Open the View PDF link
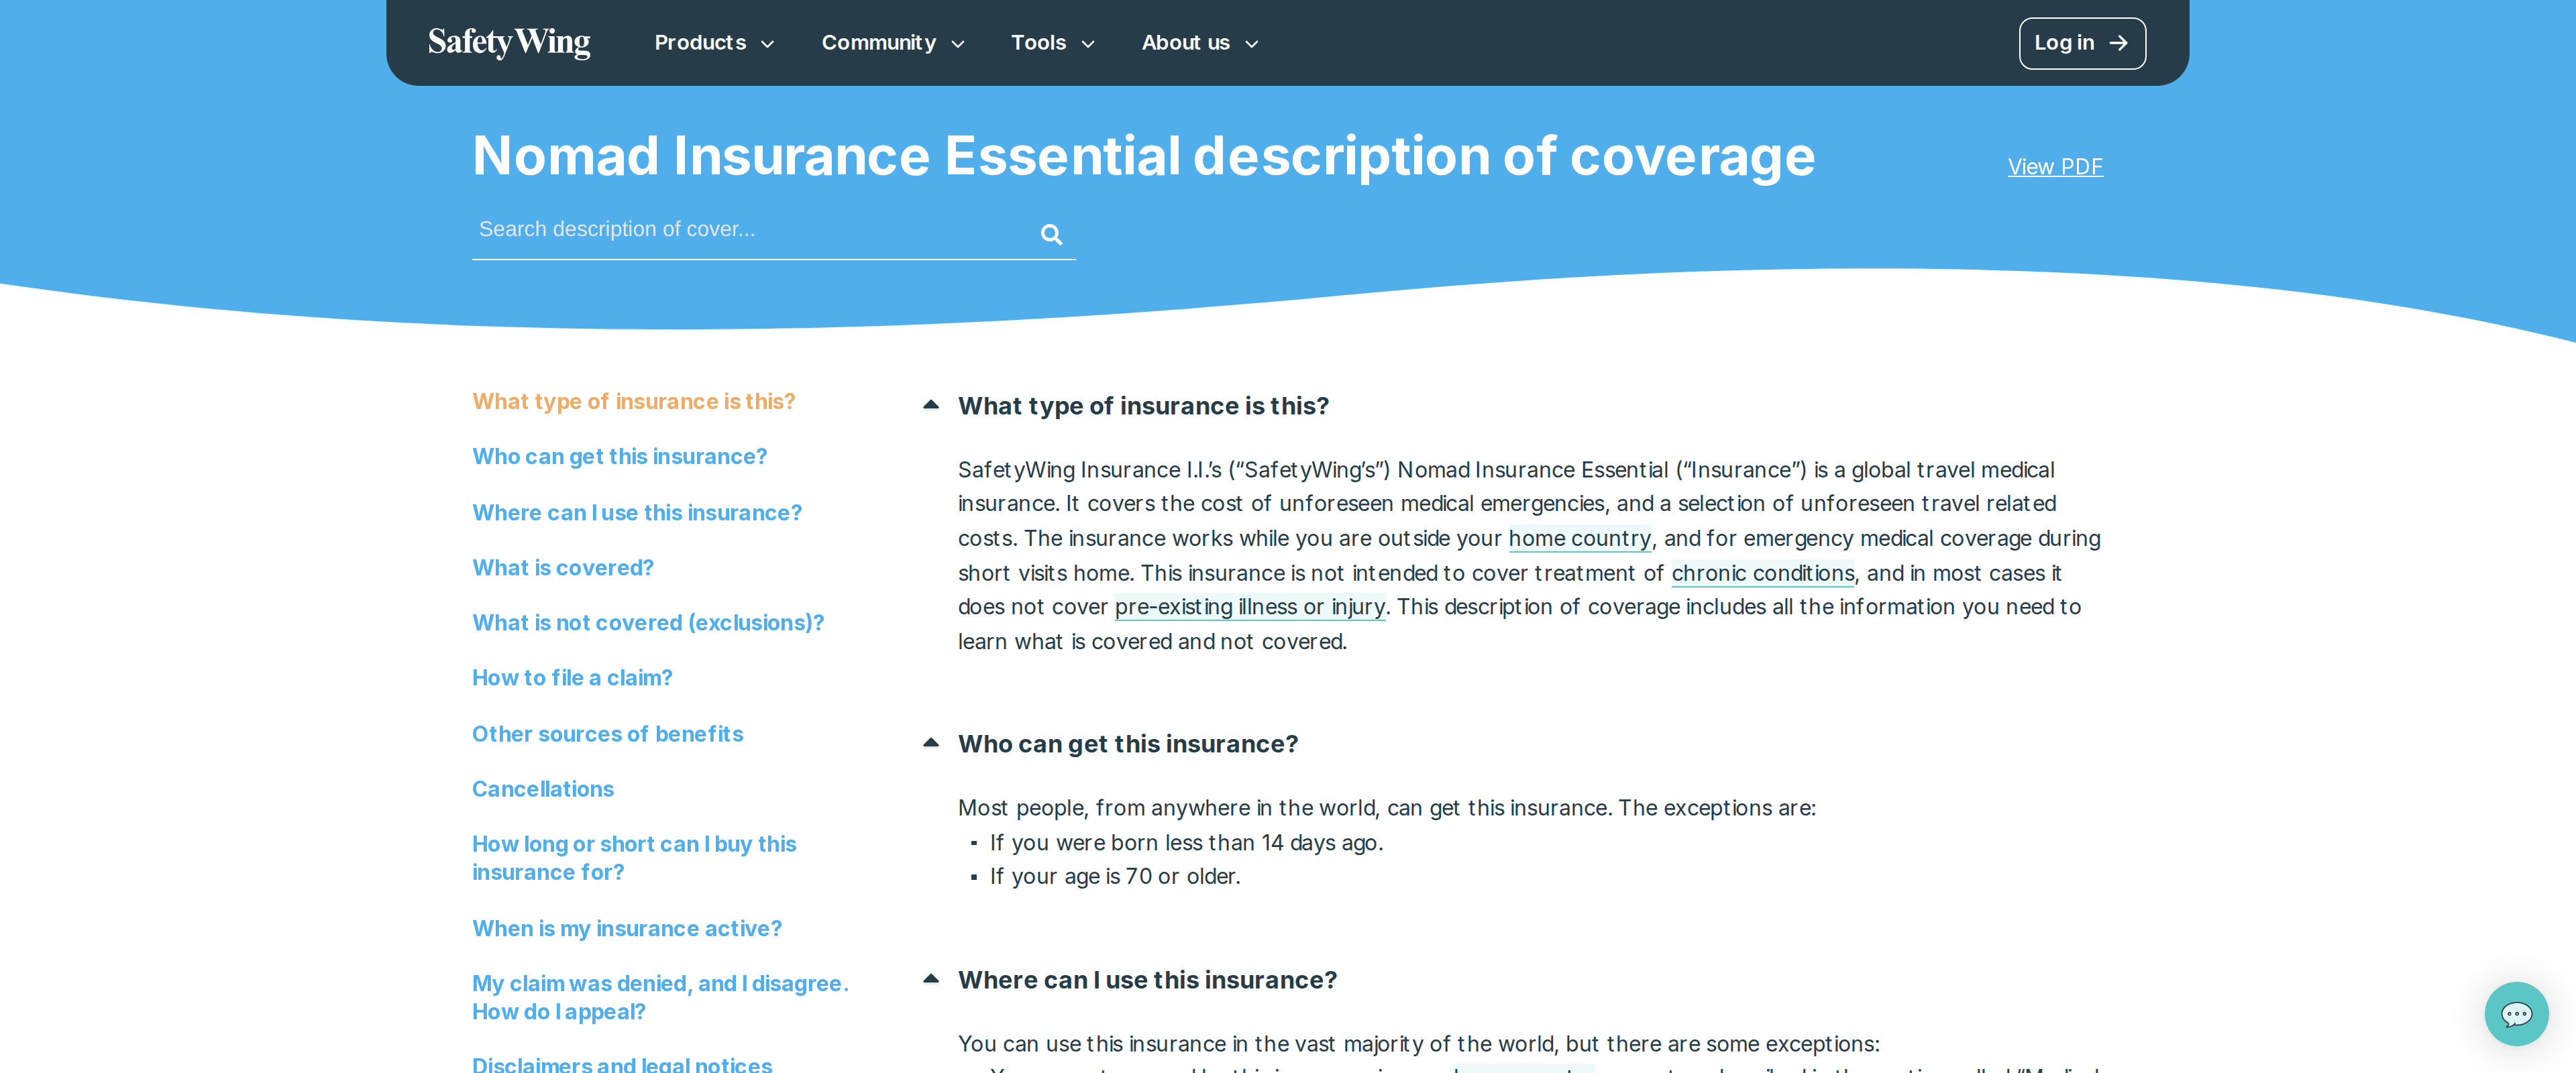2576x1073 pixels. point(2055,167)
